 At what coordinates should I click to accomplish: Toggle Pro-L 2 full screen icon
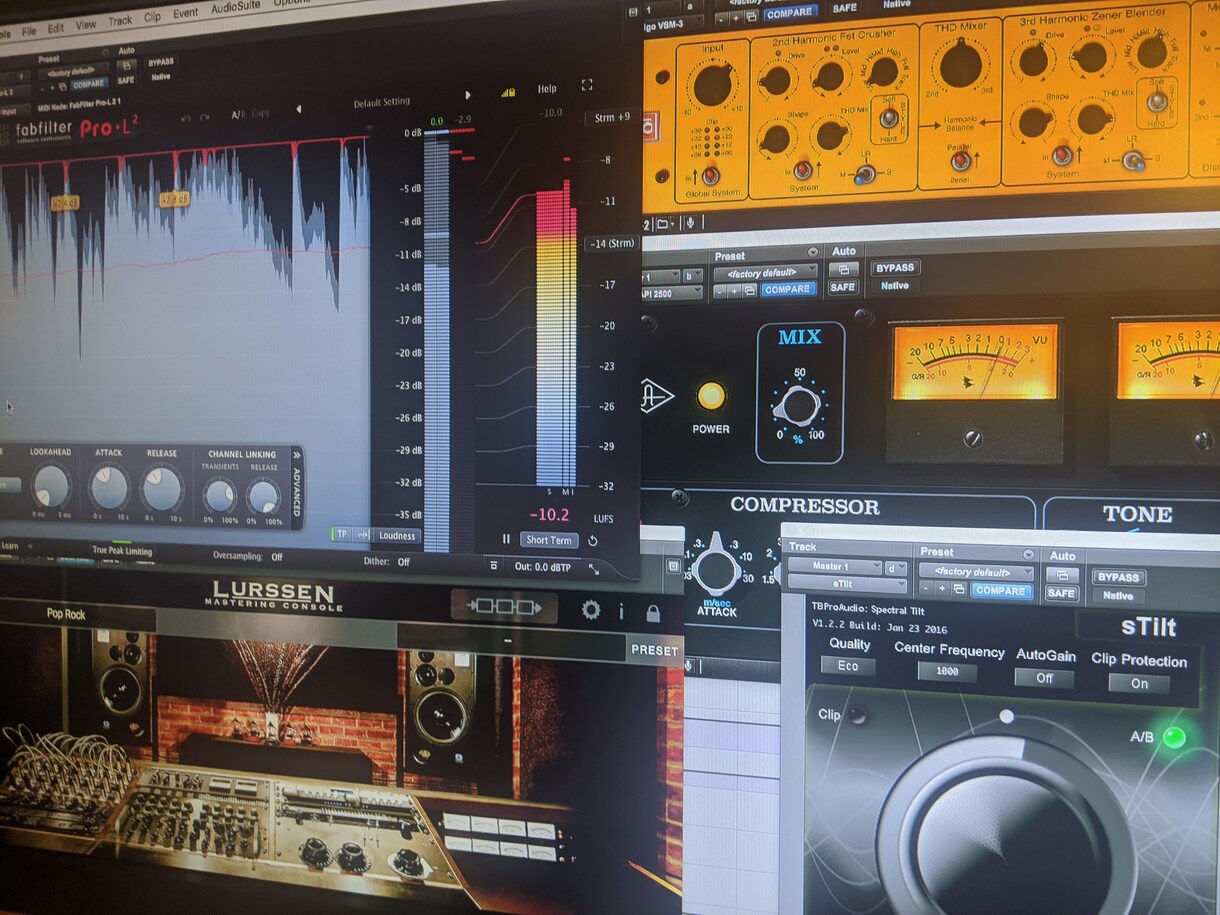[x=587, y=85]
